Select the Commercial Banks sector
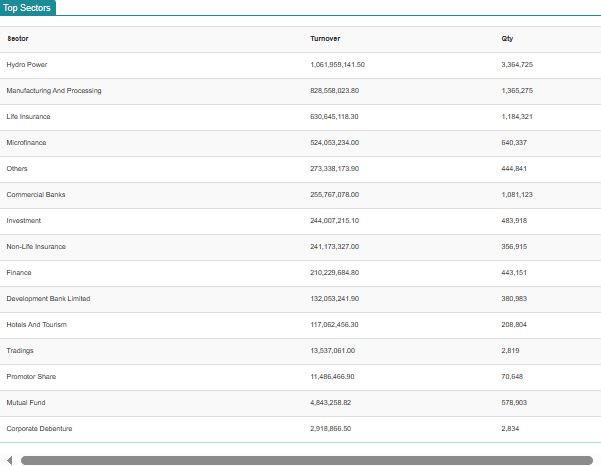 [36, 195]
